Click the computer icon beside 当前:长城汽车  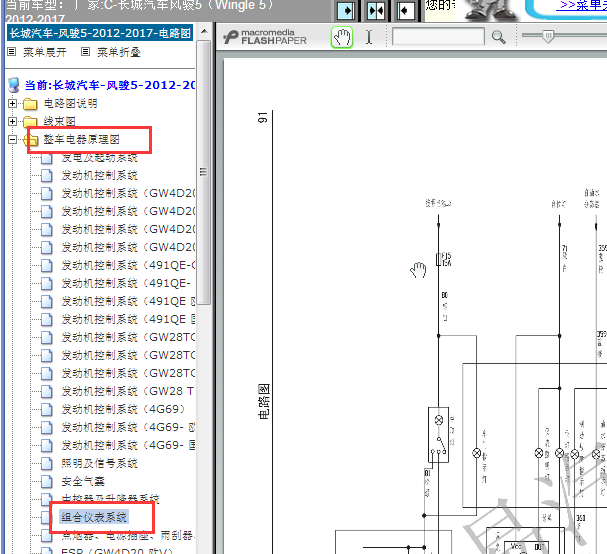[x=14, y=85]
